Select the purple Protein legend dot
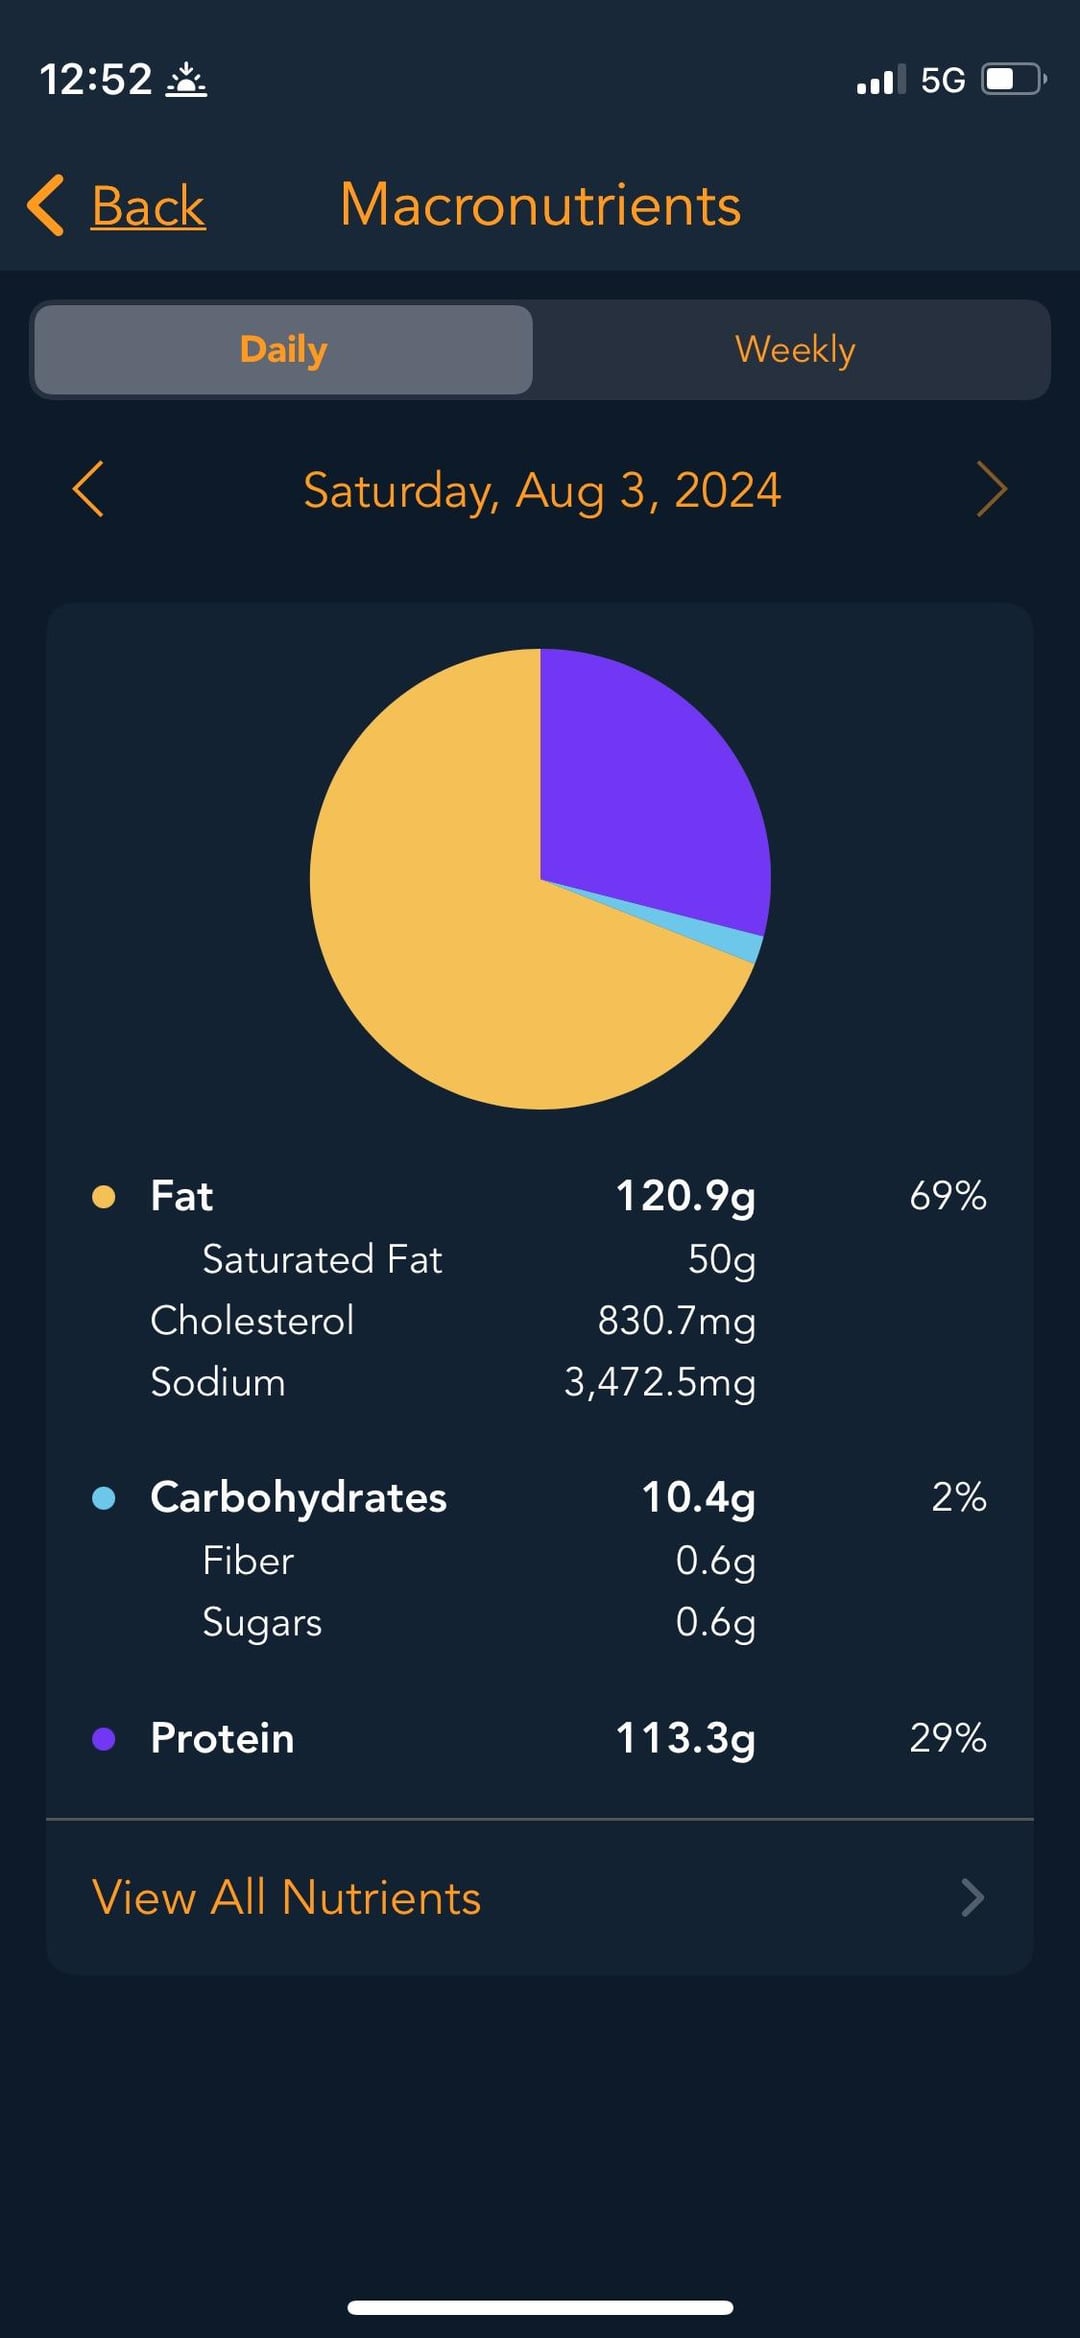This screenshot has width=1080, height=2338. [x=103, y=1739]
